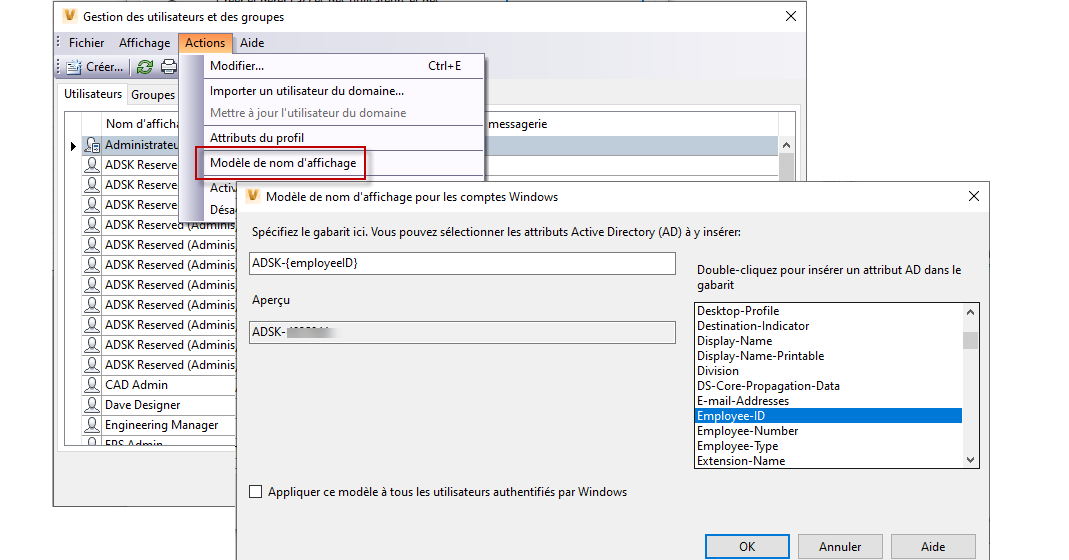1069x560 pixels.
Task: Toggle Appliquer ce modèle à tous checkbox
Action: pyautogui.click(x=256, y=492)
